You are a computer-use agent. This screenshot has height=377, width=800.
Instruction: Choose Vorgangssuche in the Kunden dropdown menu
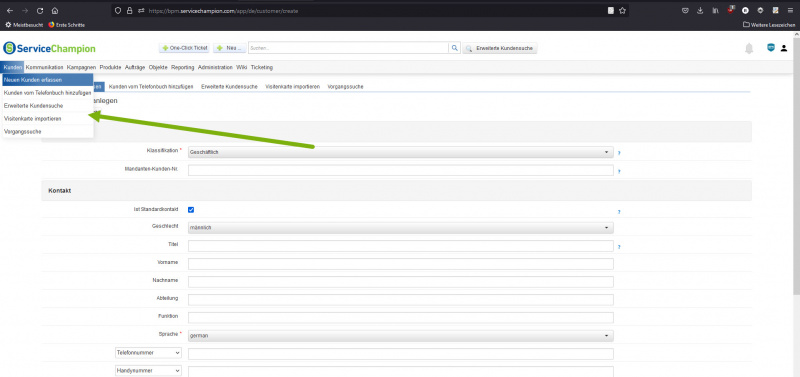(48, 131)
